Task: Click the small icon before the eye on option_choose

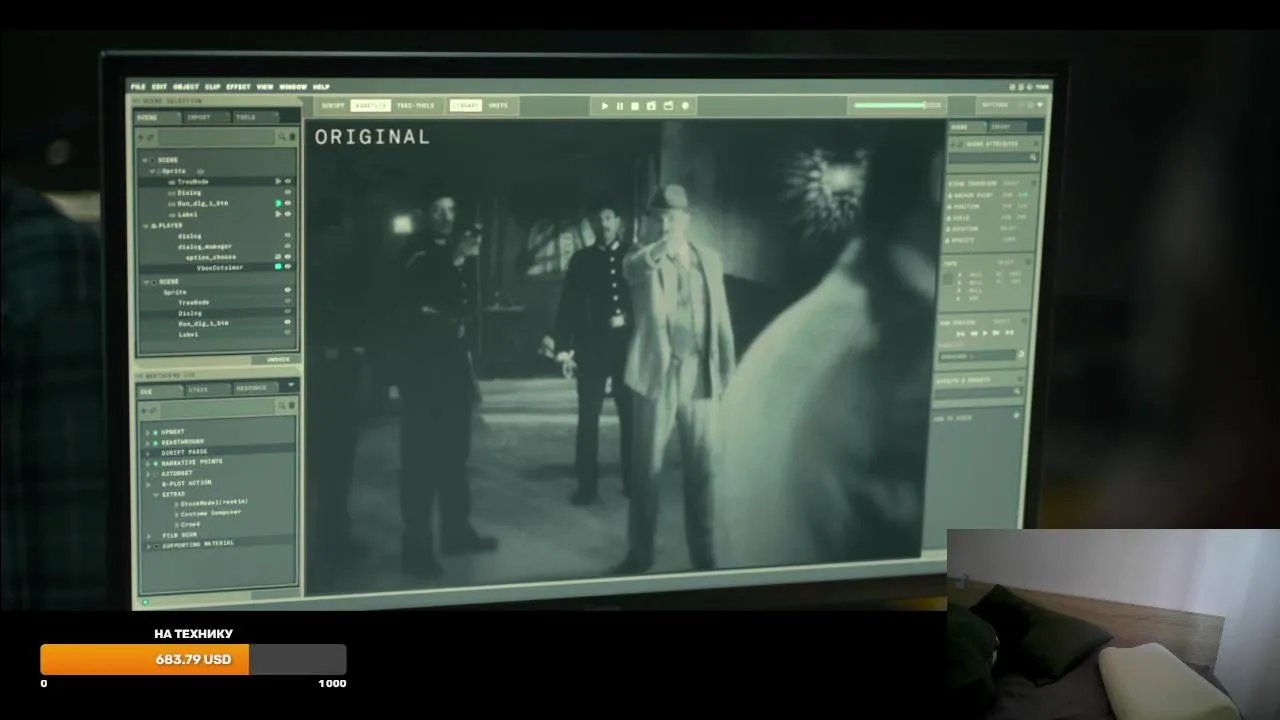Action: [x=278, y=257]
